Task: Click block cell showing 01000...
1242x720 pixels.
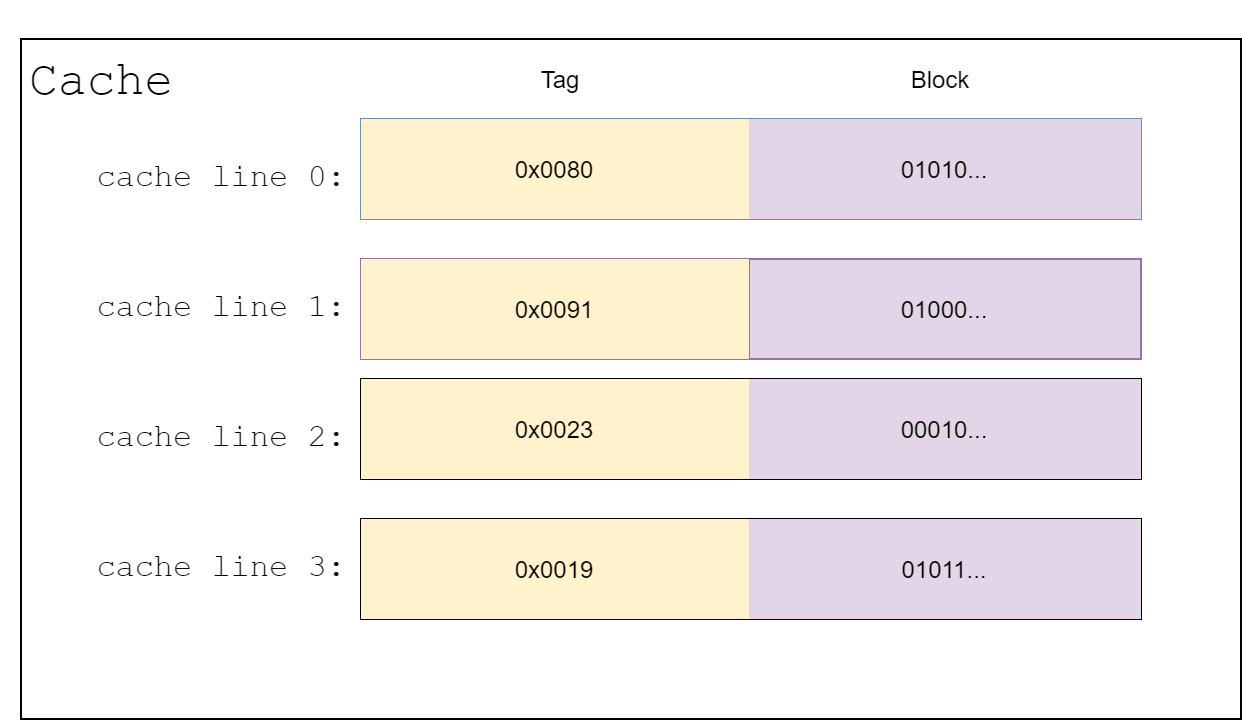Action: pos(945,309)
